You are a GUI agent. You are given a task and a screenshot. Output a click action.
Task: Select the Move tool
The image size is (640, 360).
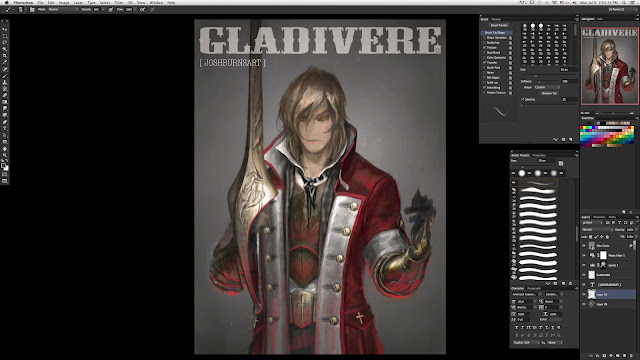4,29
